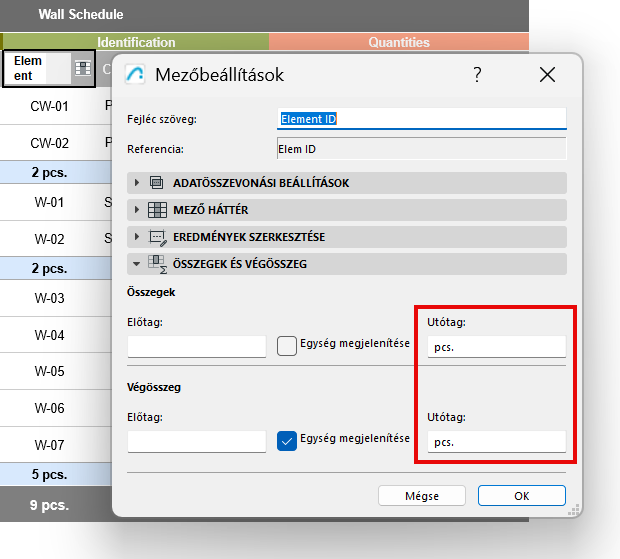Click the 5 pcs. subtotal row

tap(56, 474)
